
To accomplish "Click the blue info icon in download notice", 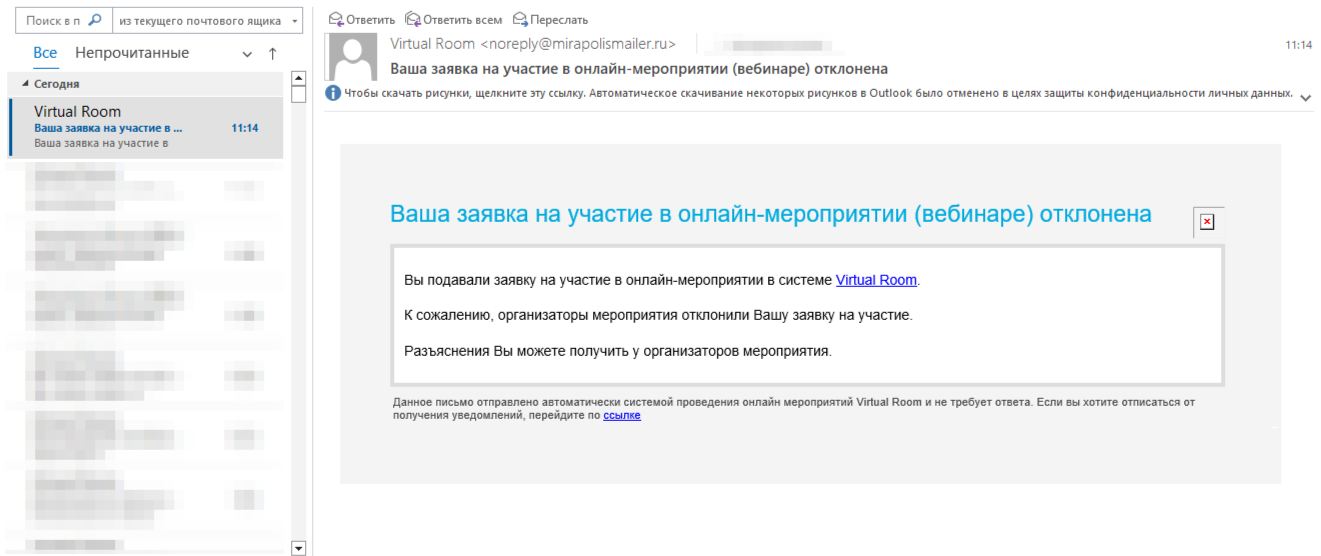I will [334, 94].
